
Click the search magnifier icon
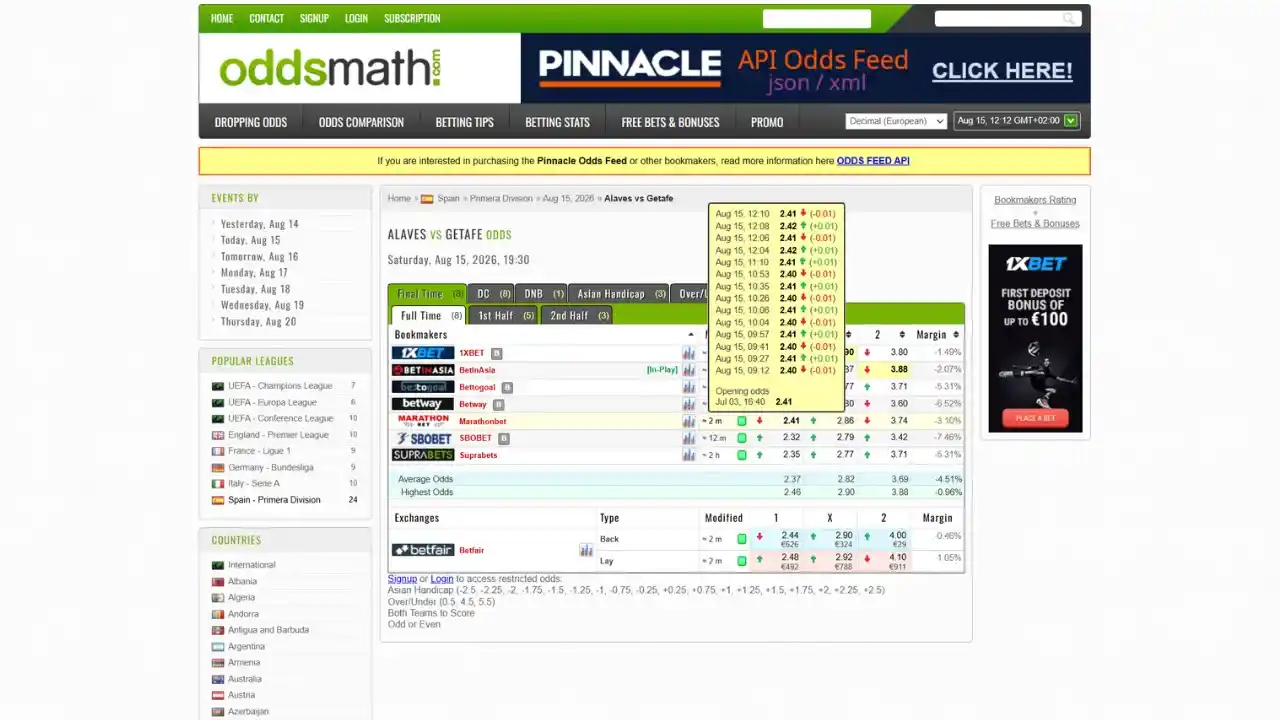[1069, 19]
